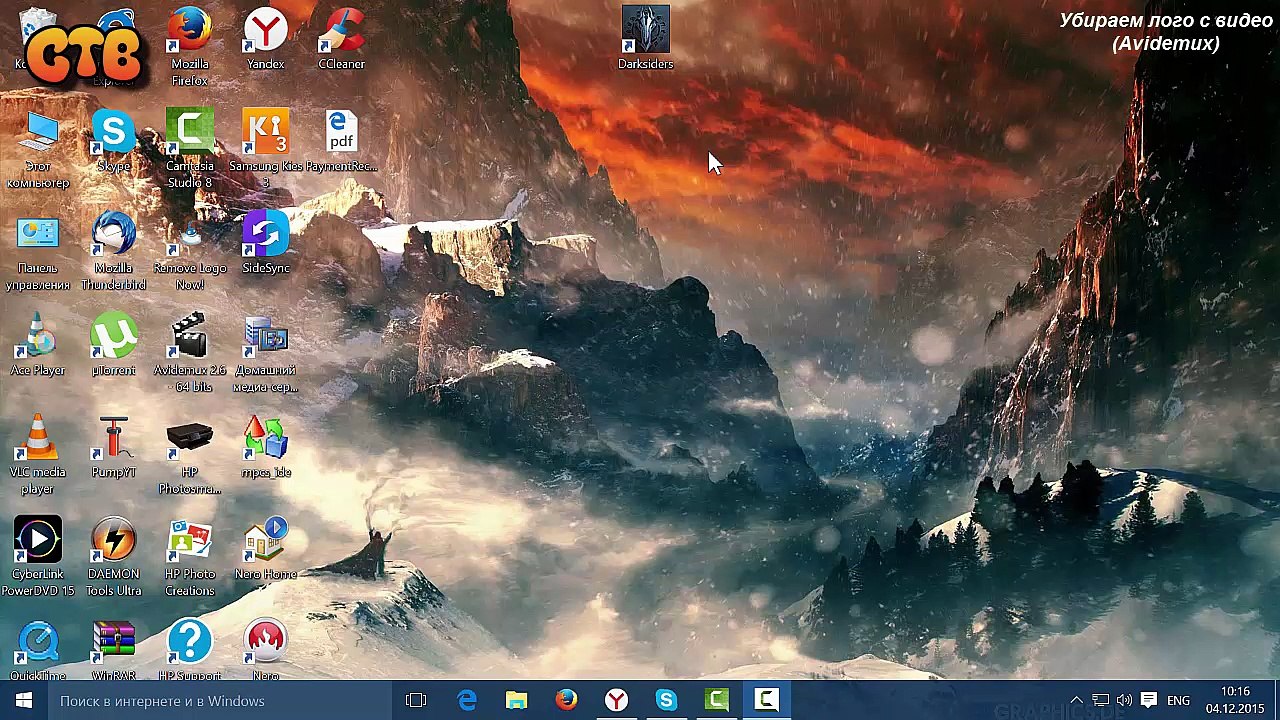This screenshot has height=720, width=1280.
Task: Select the Darksiders game shortcut
Action: pyautogui.click(x=645, y=39)
